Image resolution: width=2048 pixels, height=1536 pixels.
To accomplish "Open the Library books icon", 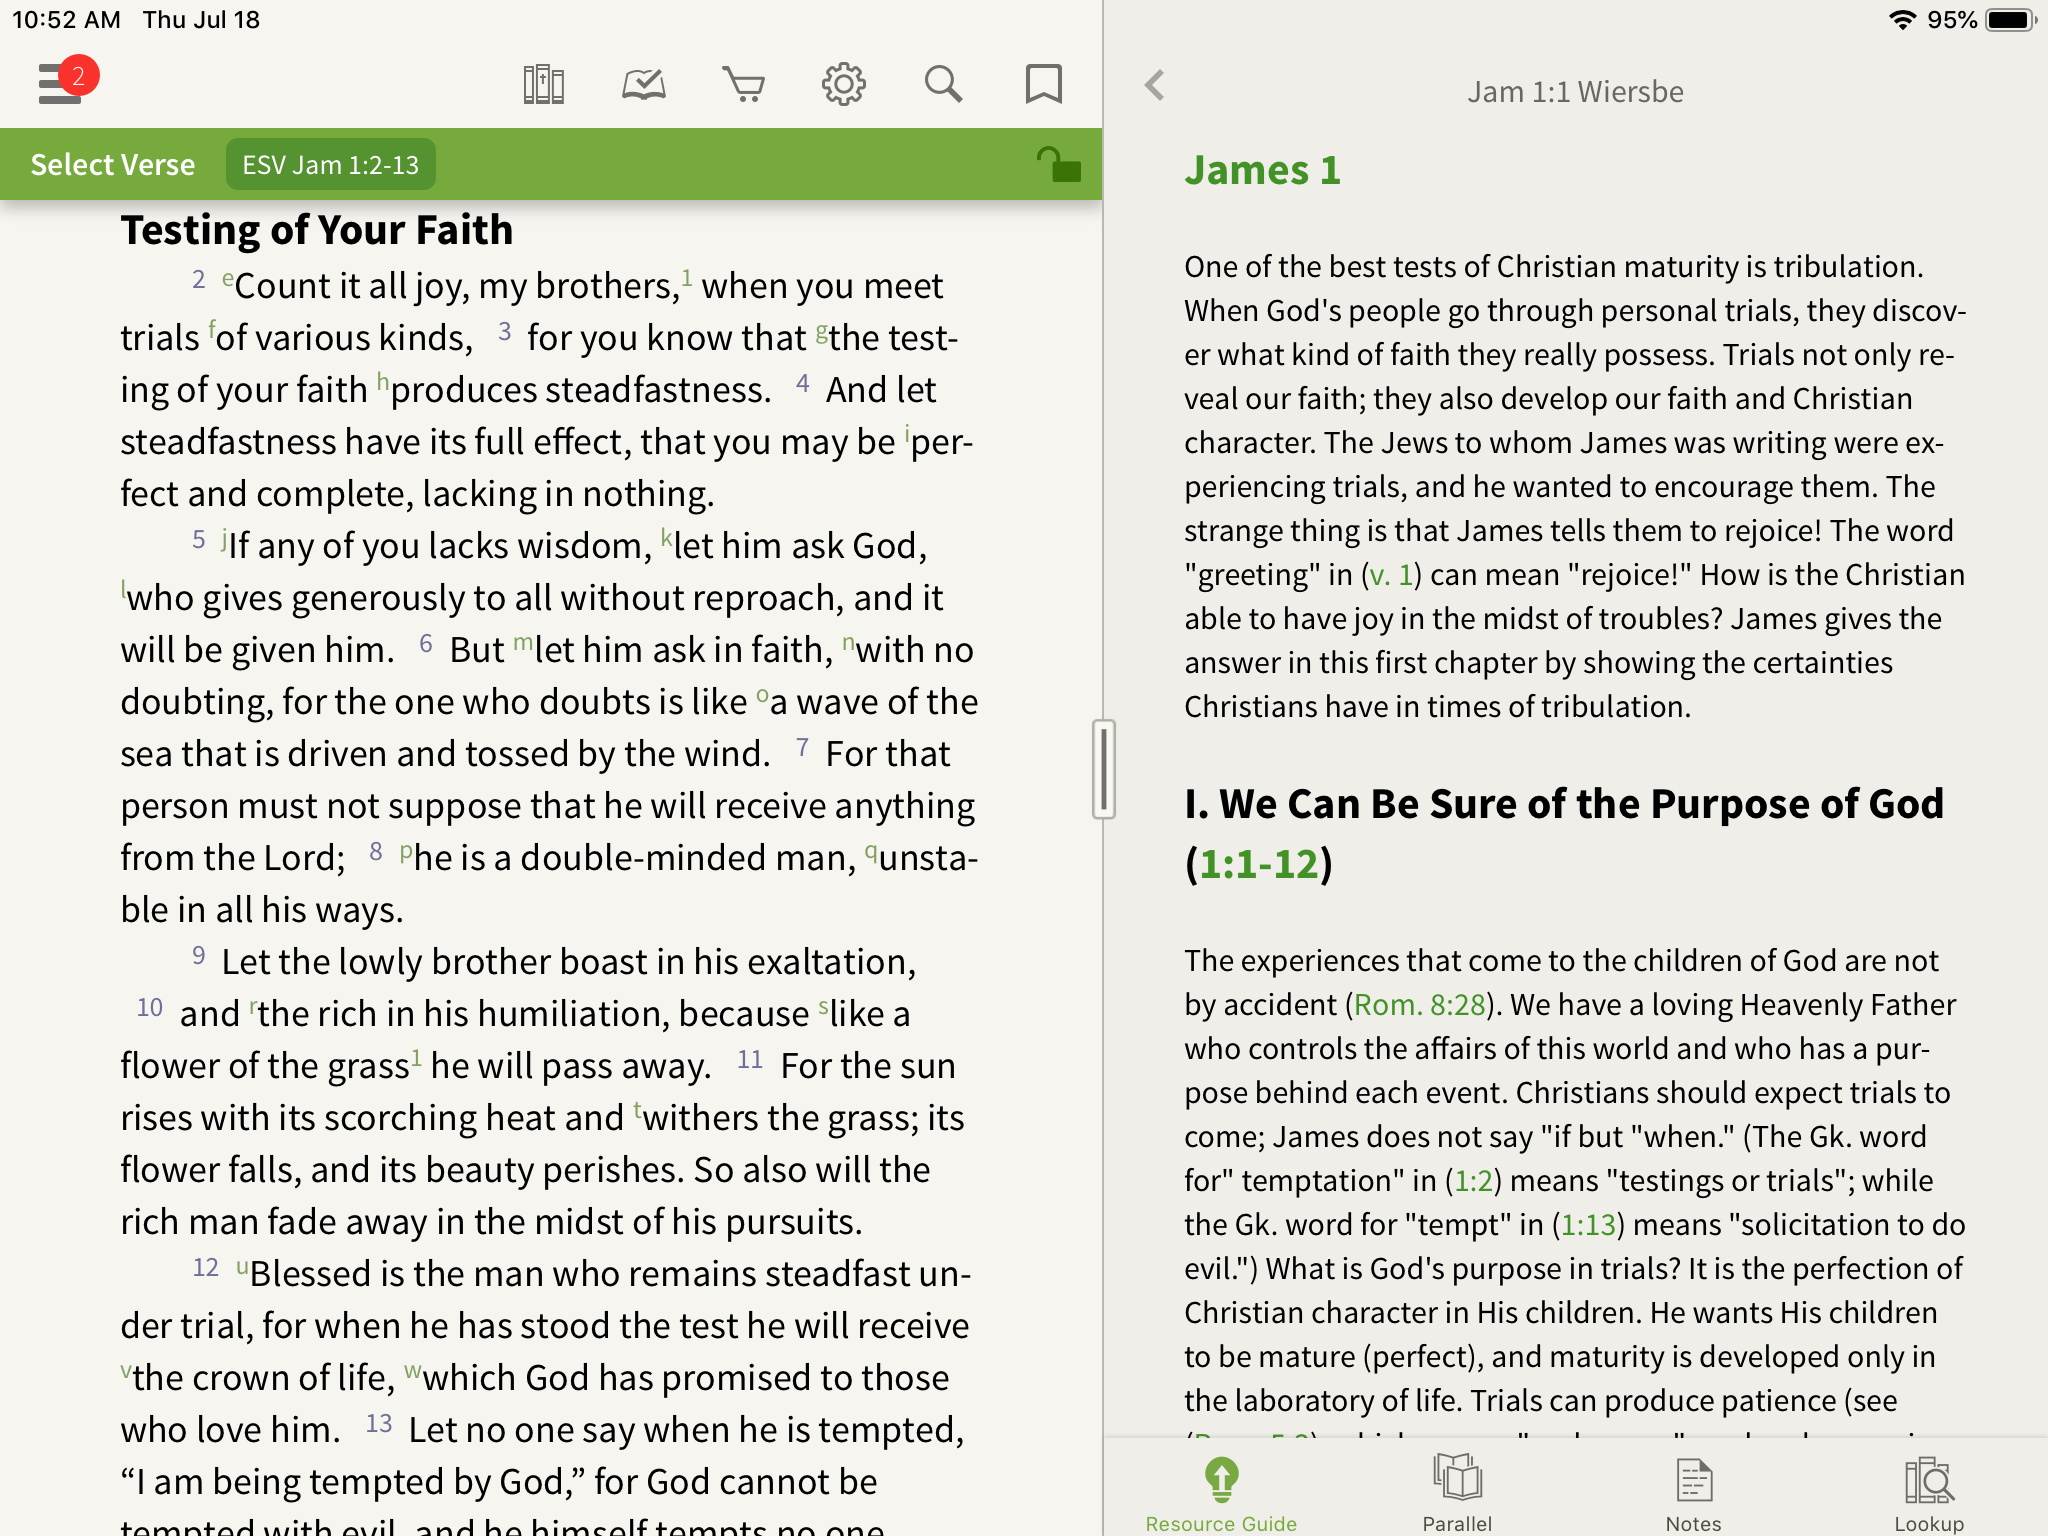I will click(544, 85).
